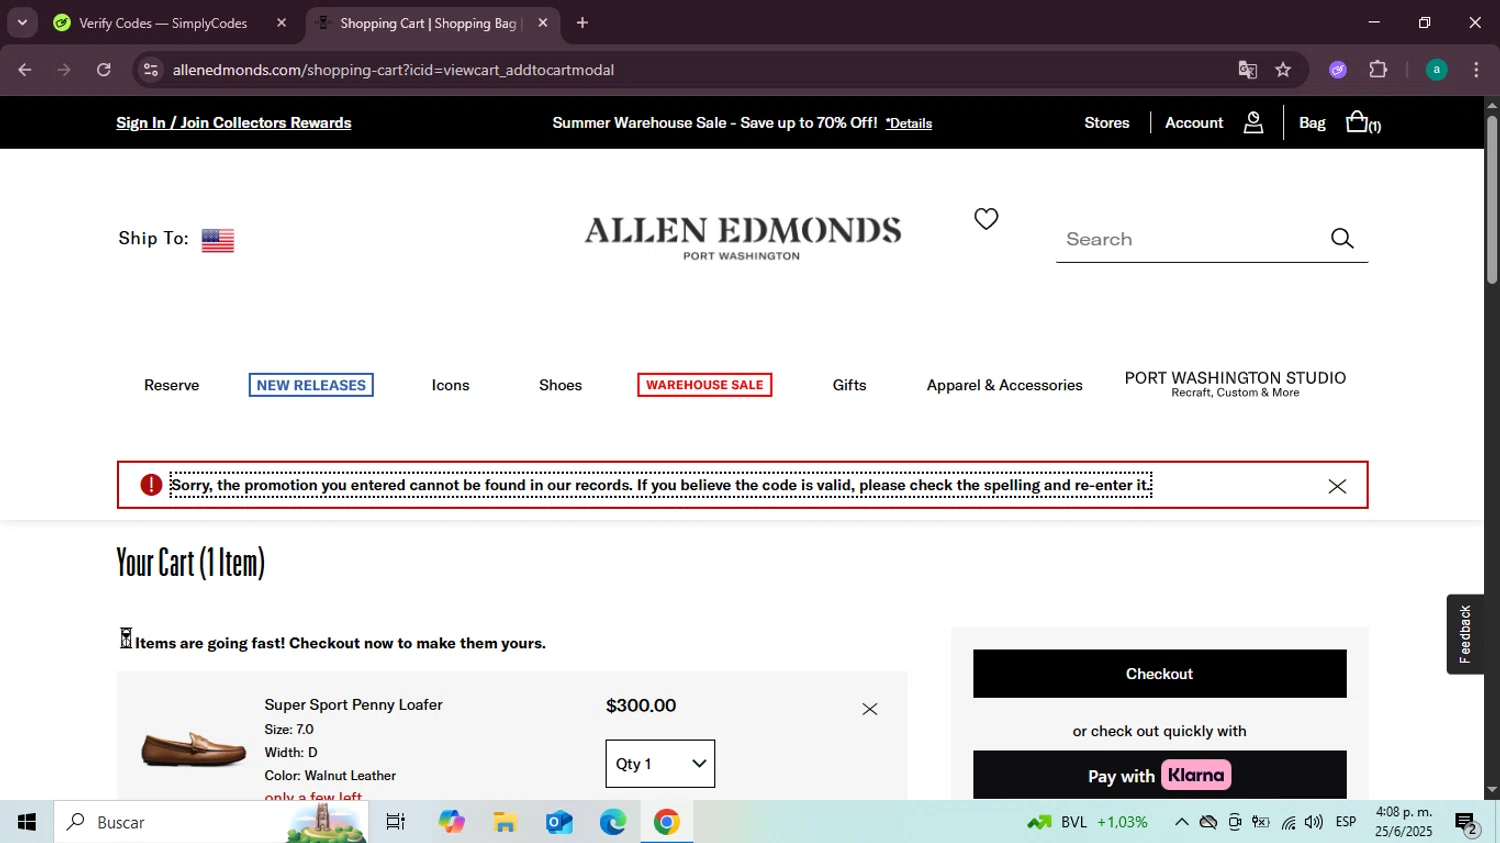Click the black Checkout button
Image resolution: width=1500 pixels, height=843 pixels.
(1159, 674)
